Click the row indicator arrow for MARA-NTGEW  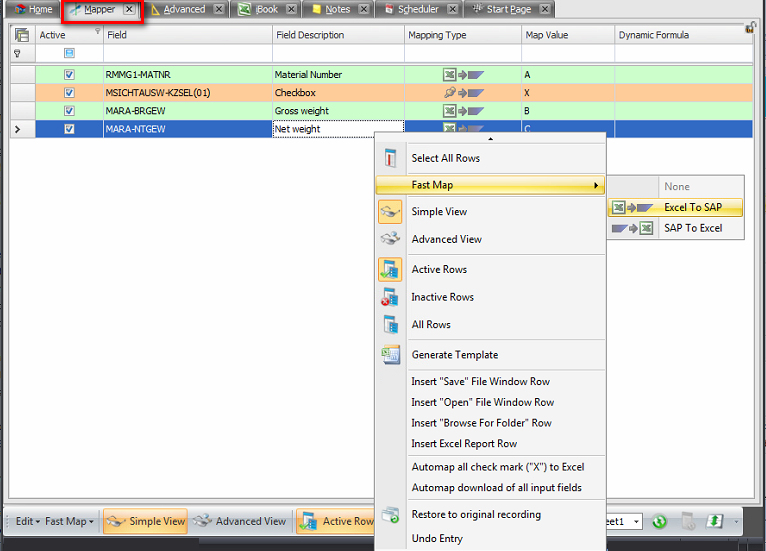point(18,129)
